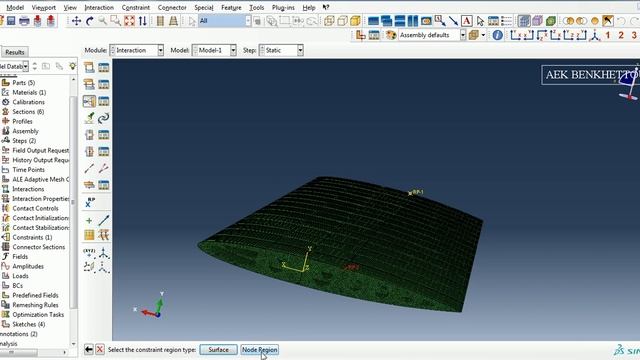Expand the Sections (6) tree node
This screenshot has width=640, height=360.
(x=28, y=111)
